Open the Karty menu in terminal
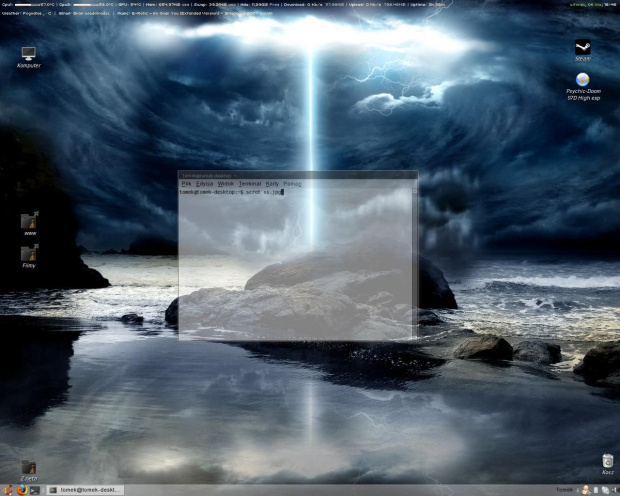The height and width of the screenshot is (496, 620). point(272,184)
